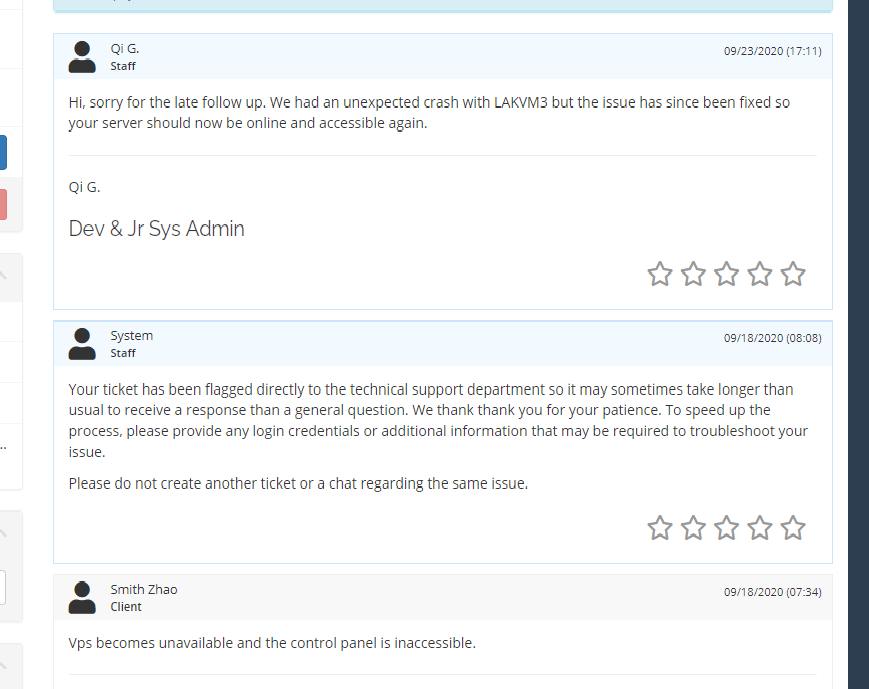
Task: Click the sidebar text input field
Action: 3,587
